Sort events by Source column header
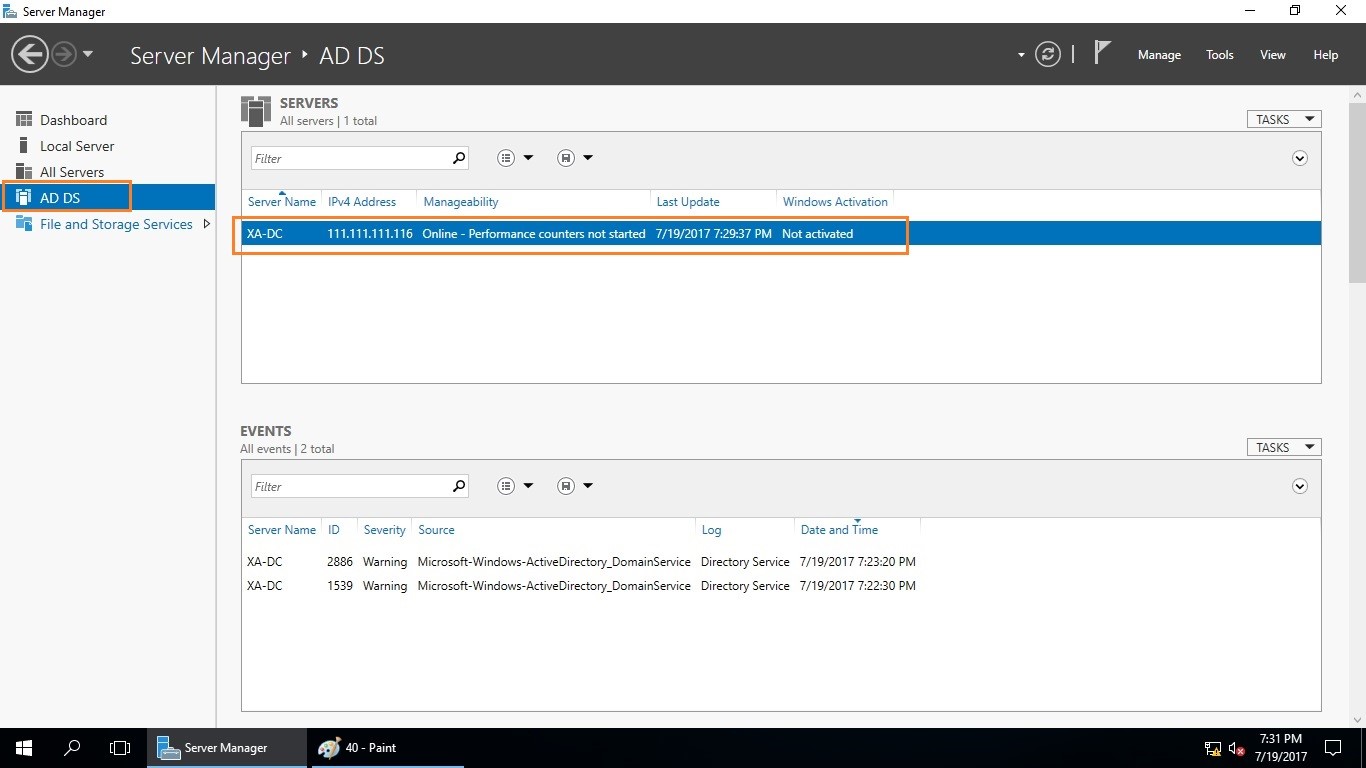 436,530
